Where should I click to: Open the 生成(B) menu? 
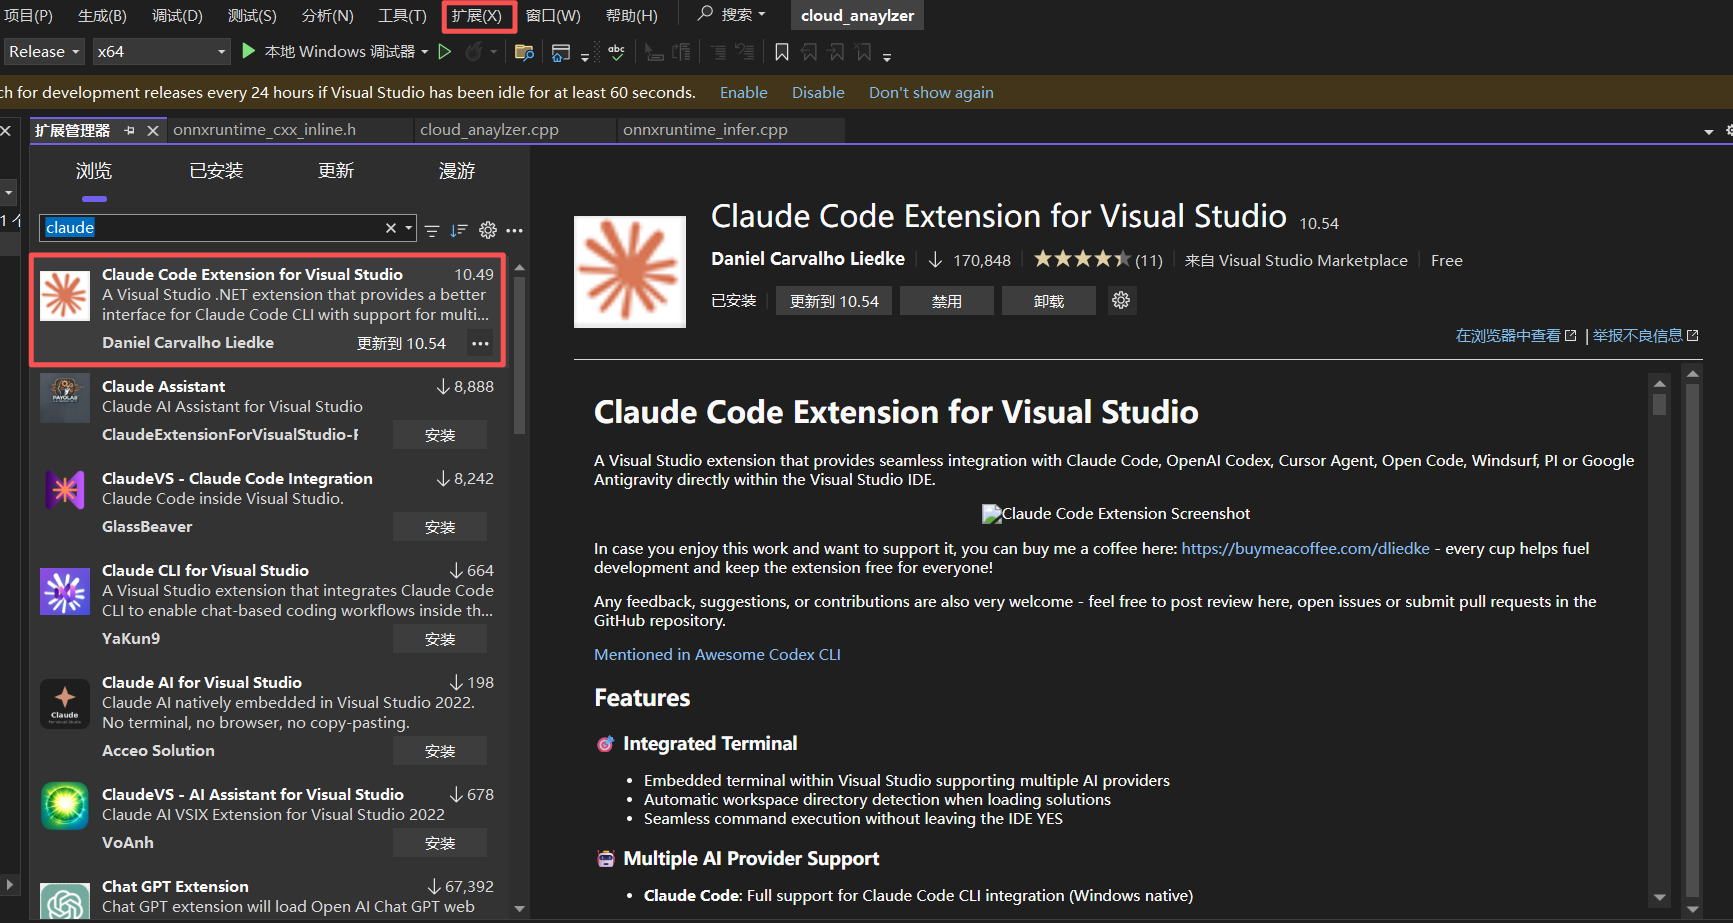tap(102, 16)
